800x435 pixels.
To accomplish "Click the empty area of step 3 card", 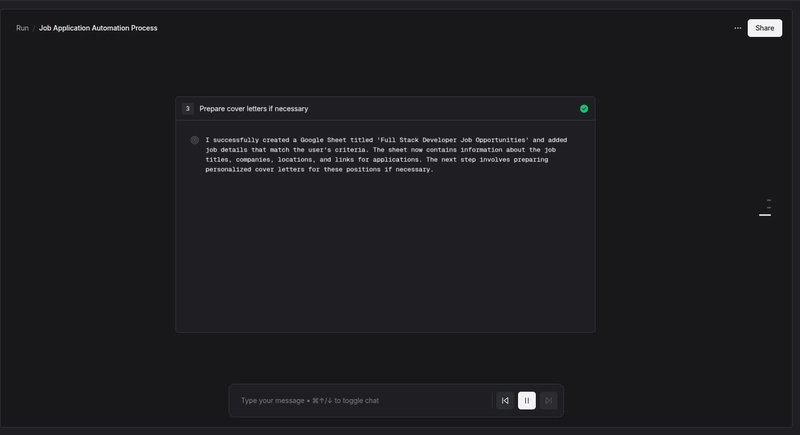I will click(x=385, y=252).
